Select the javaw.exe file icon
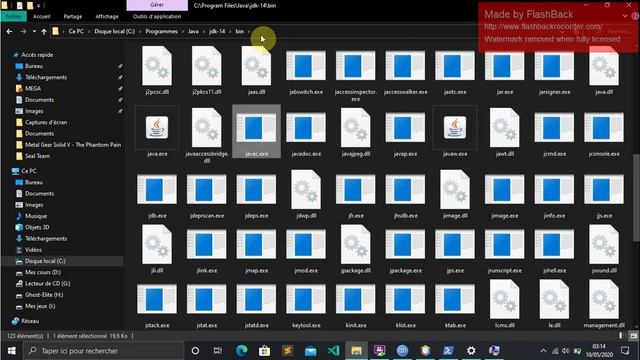The height and width of the screenshot is (360, 640). pos(455,127)
